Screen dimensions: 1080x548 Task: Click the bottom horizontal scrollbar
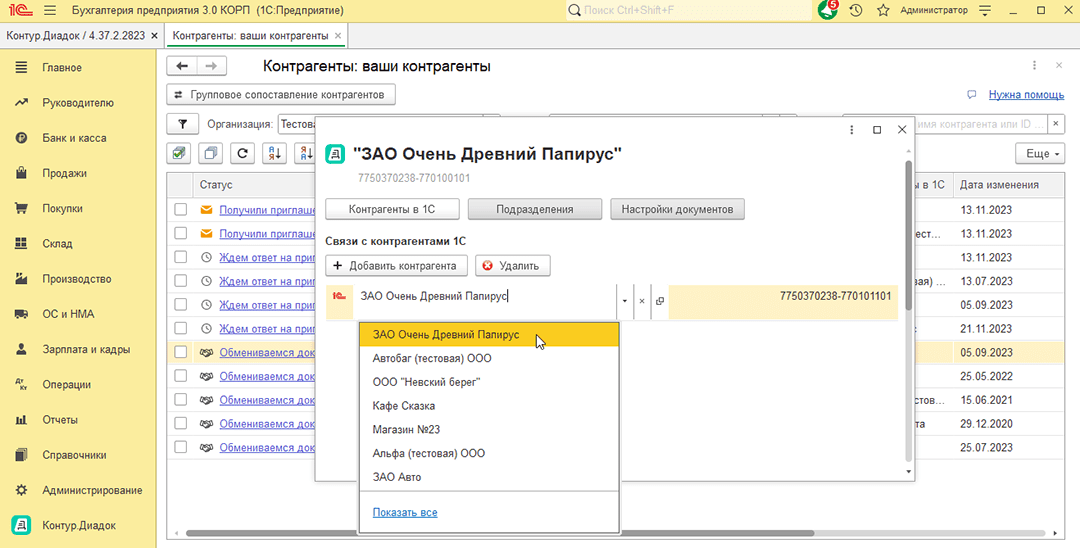click(499, 533)
